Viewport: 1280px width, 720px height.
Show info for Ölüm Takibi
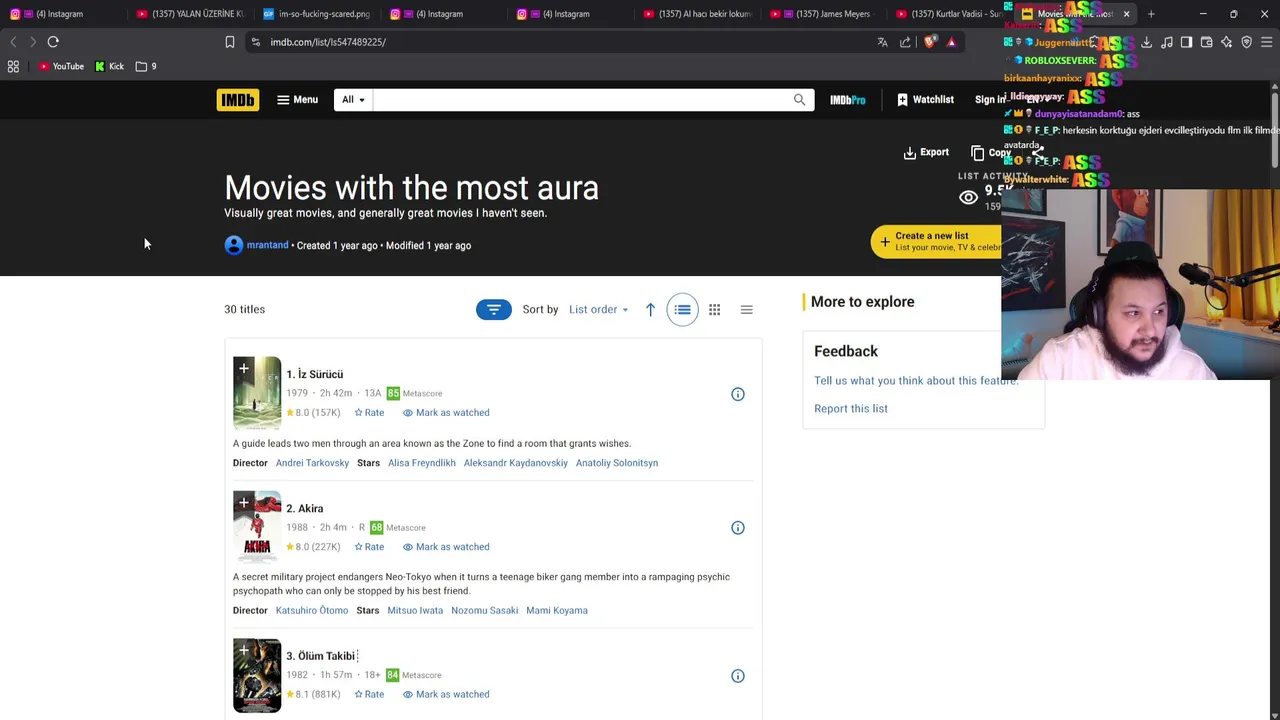[x=738, y=676]
